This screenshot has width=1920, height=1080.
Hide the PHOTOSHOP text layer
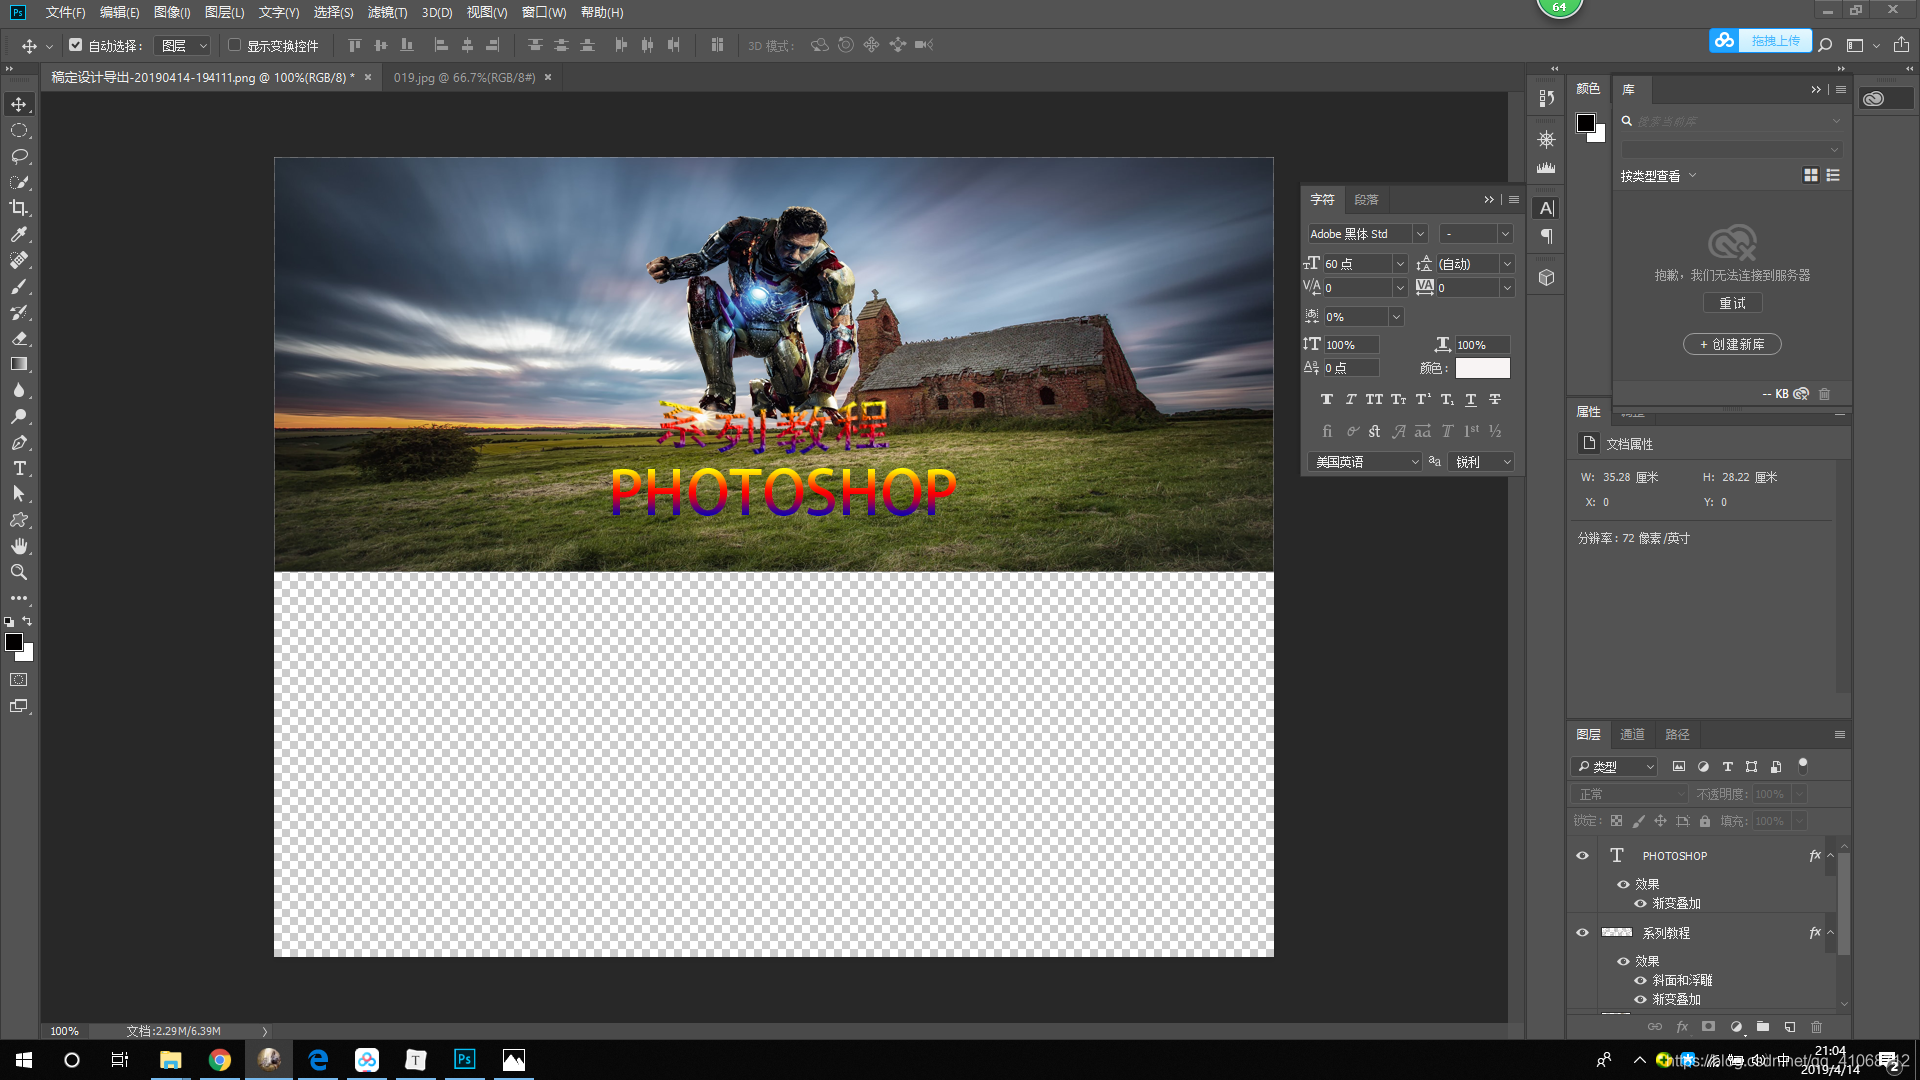(x=1582, y=856)
